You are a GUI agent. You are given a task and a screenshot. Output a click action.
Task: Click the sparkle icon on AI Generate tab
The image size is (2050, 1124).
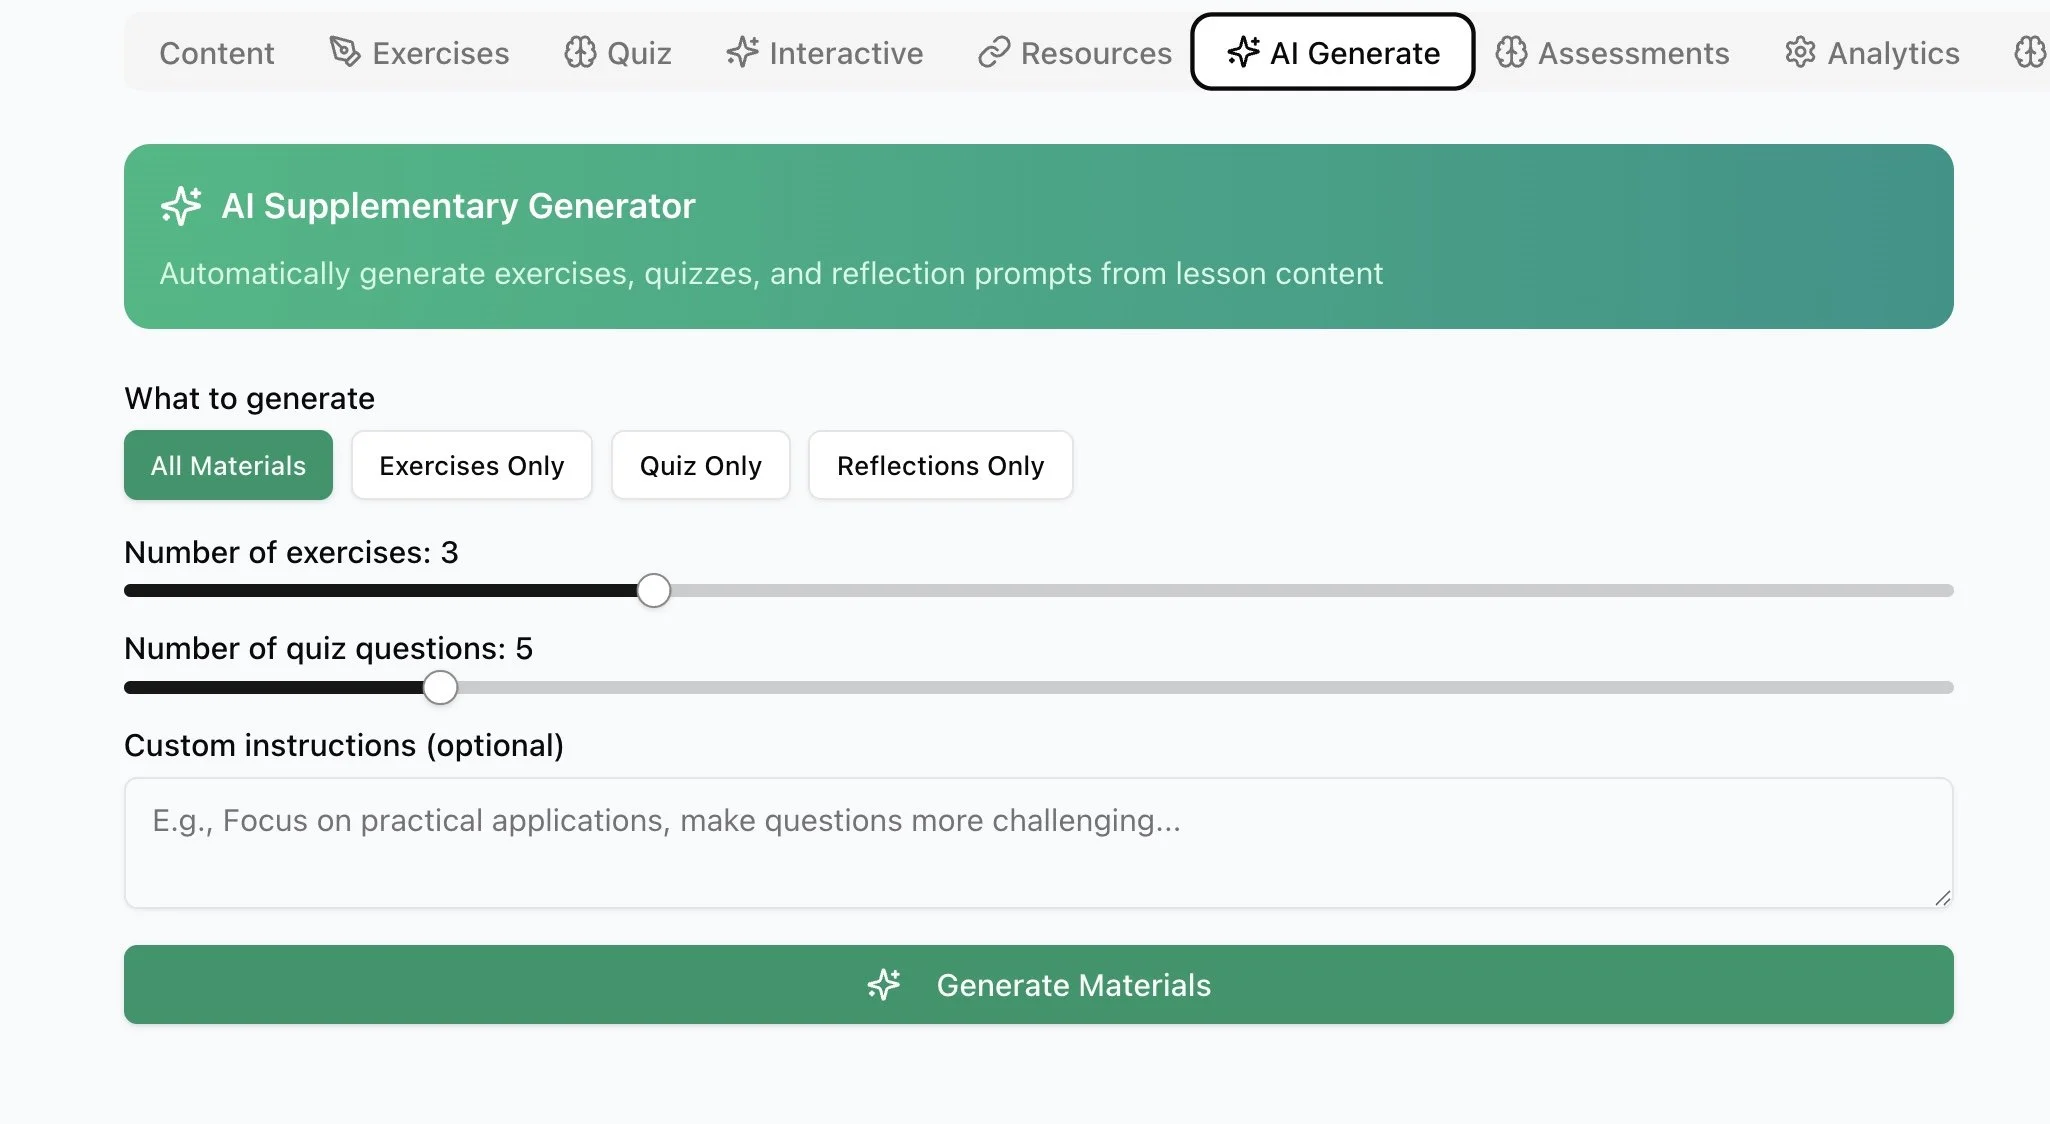[x=1243, y=52]
